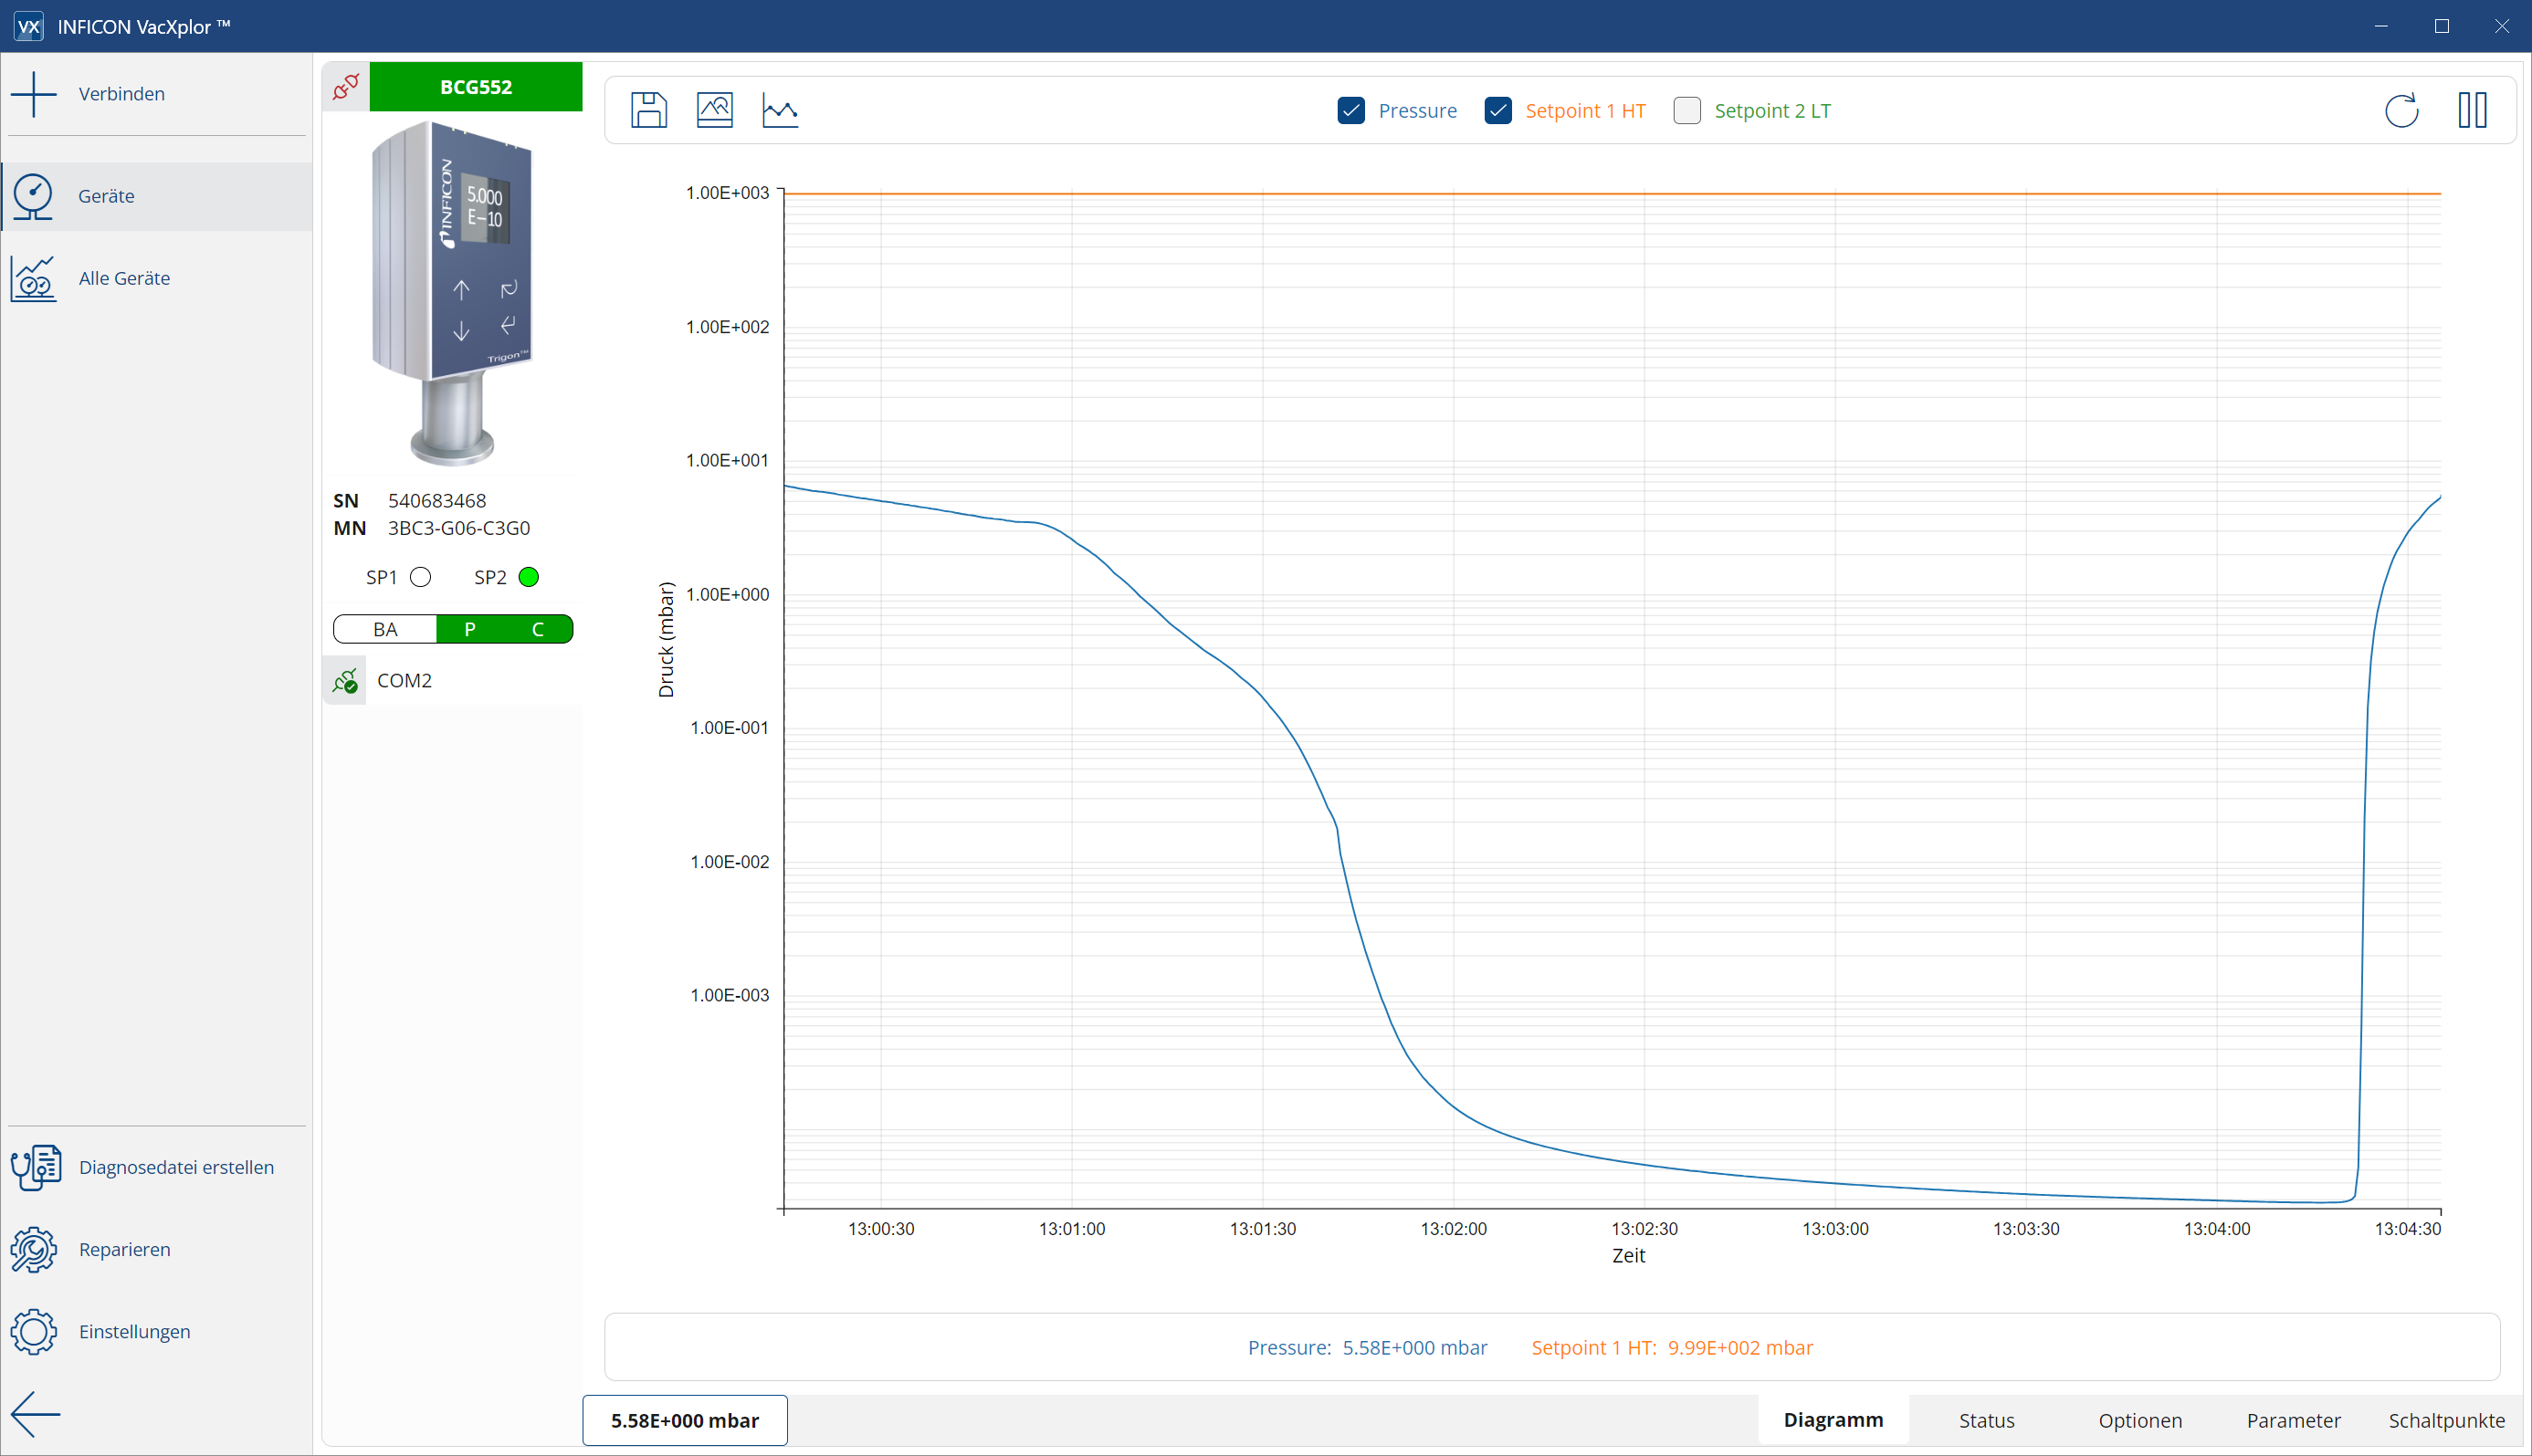This screenshot has width=2532, height=1456.
Task: Click the refresh chart circular arrow icon
Action: click(2401, 110)
